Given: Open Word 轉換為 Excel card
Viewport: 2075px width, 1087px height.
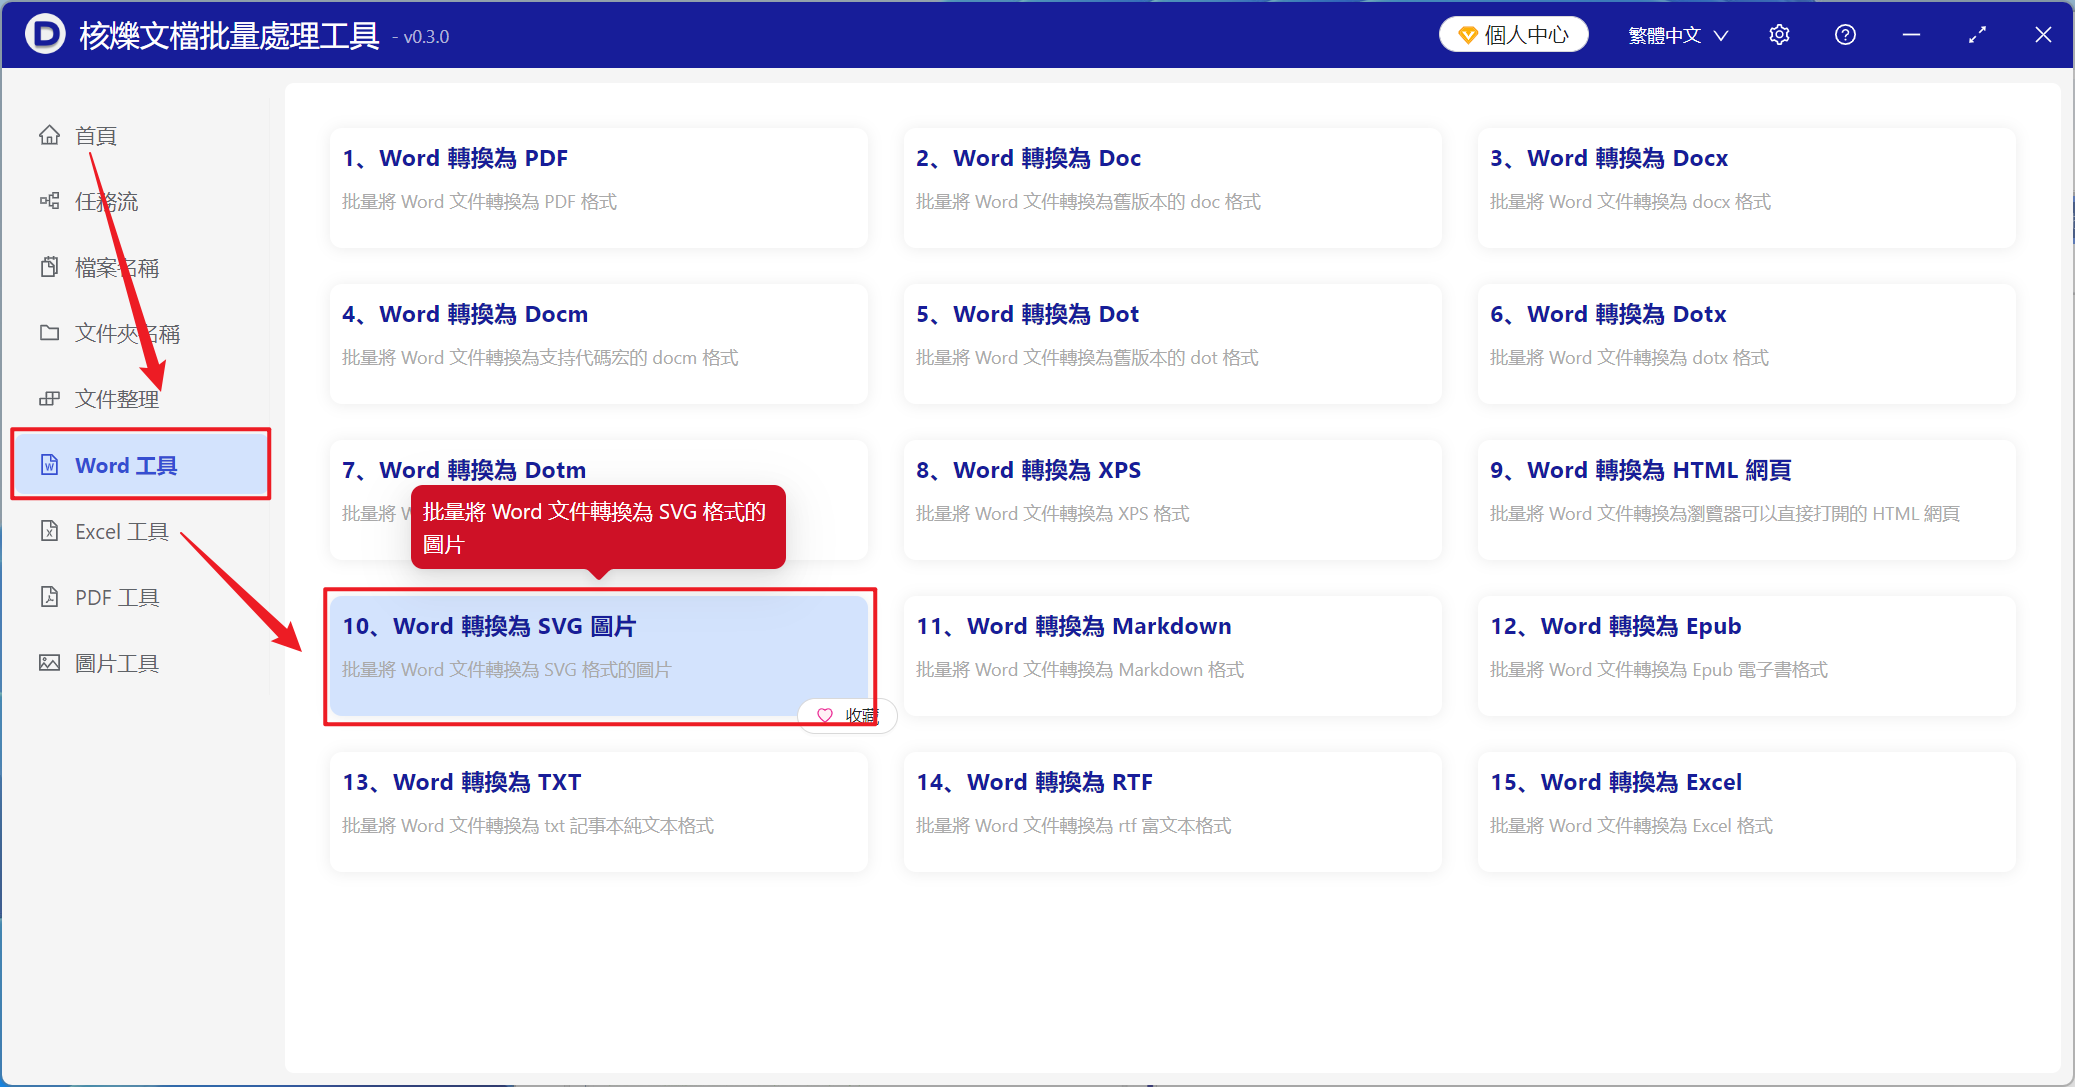Looking at the screenshot, I should [x=1747, y=812].
